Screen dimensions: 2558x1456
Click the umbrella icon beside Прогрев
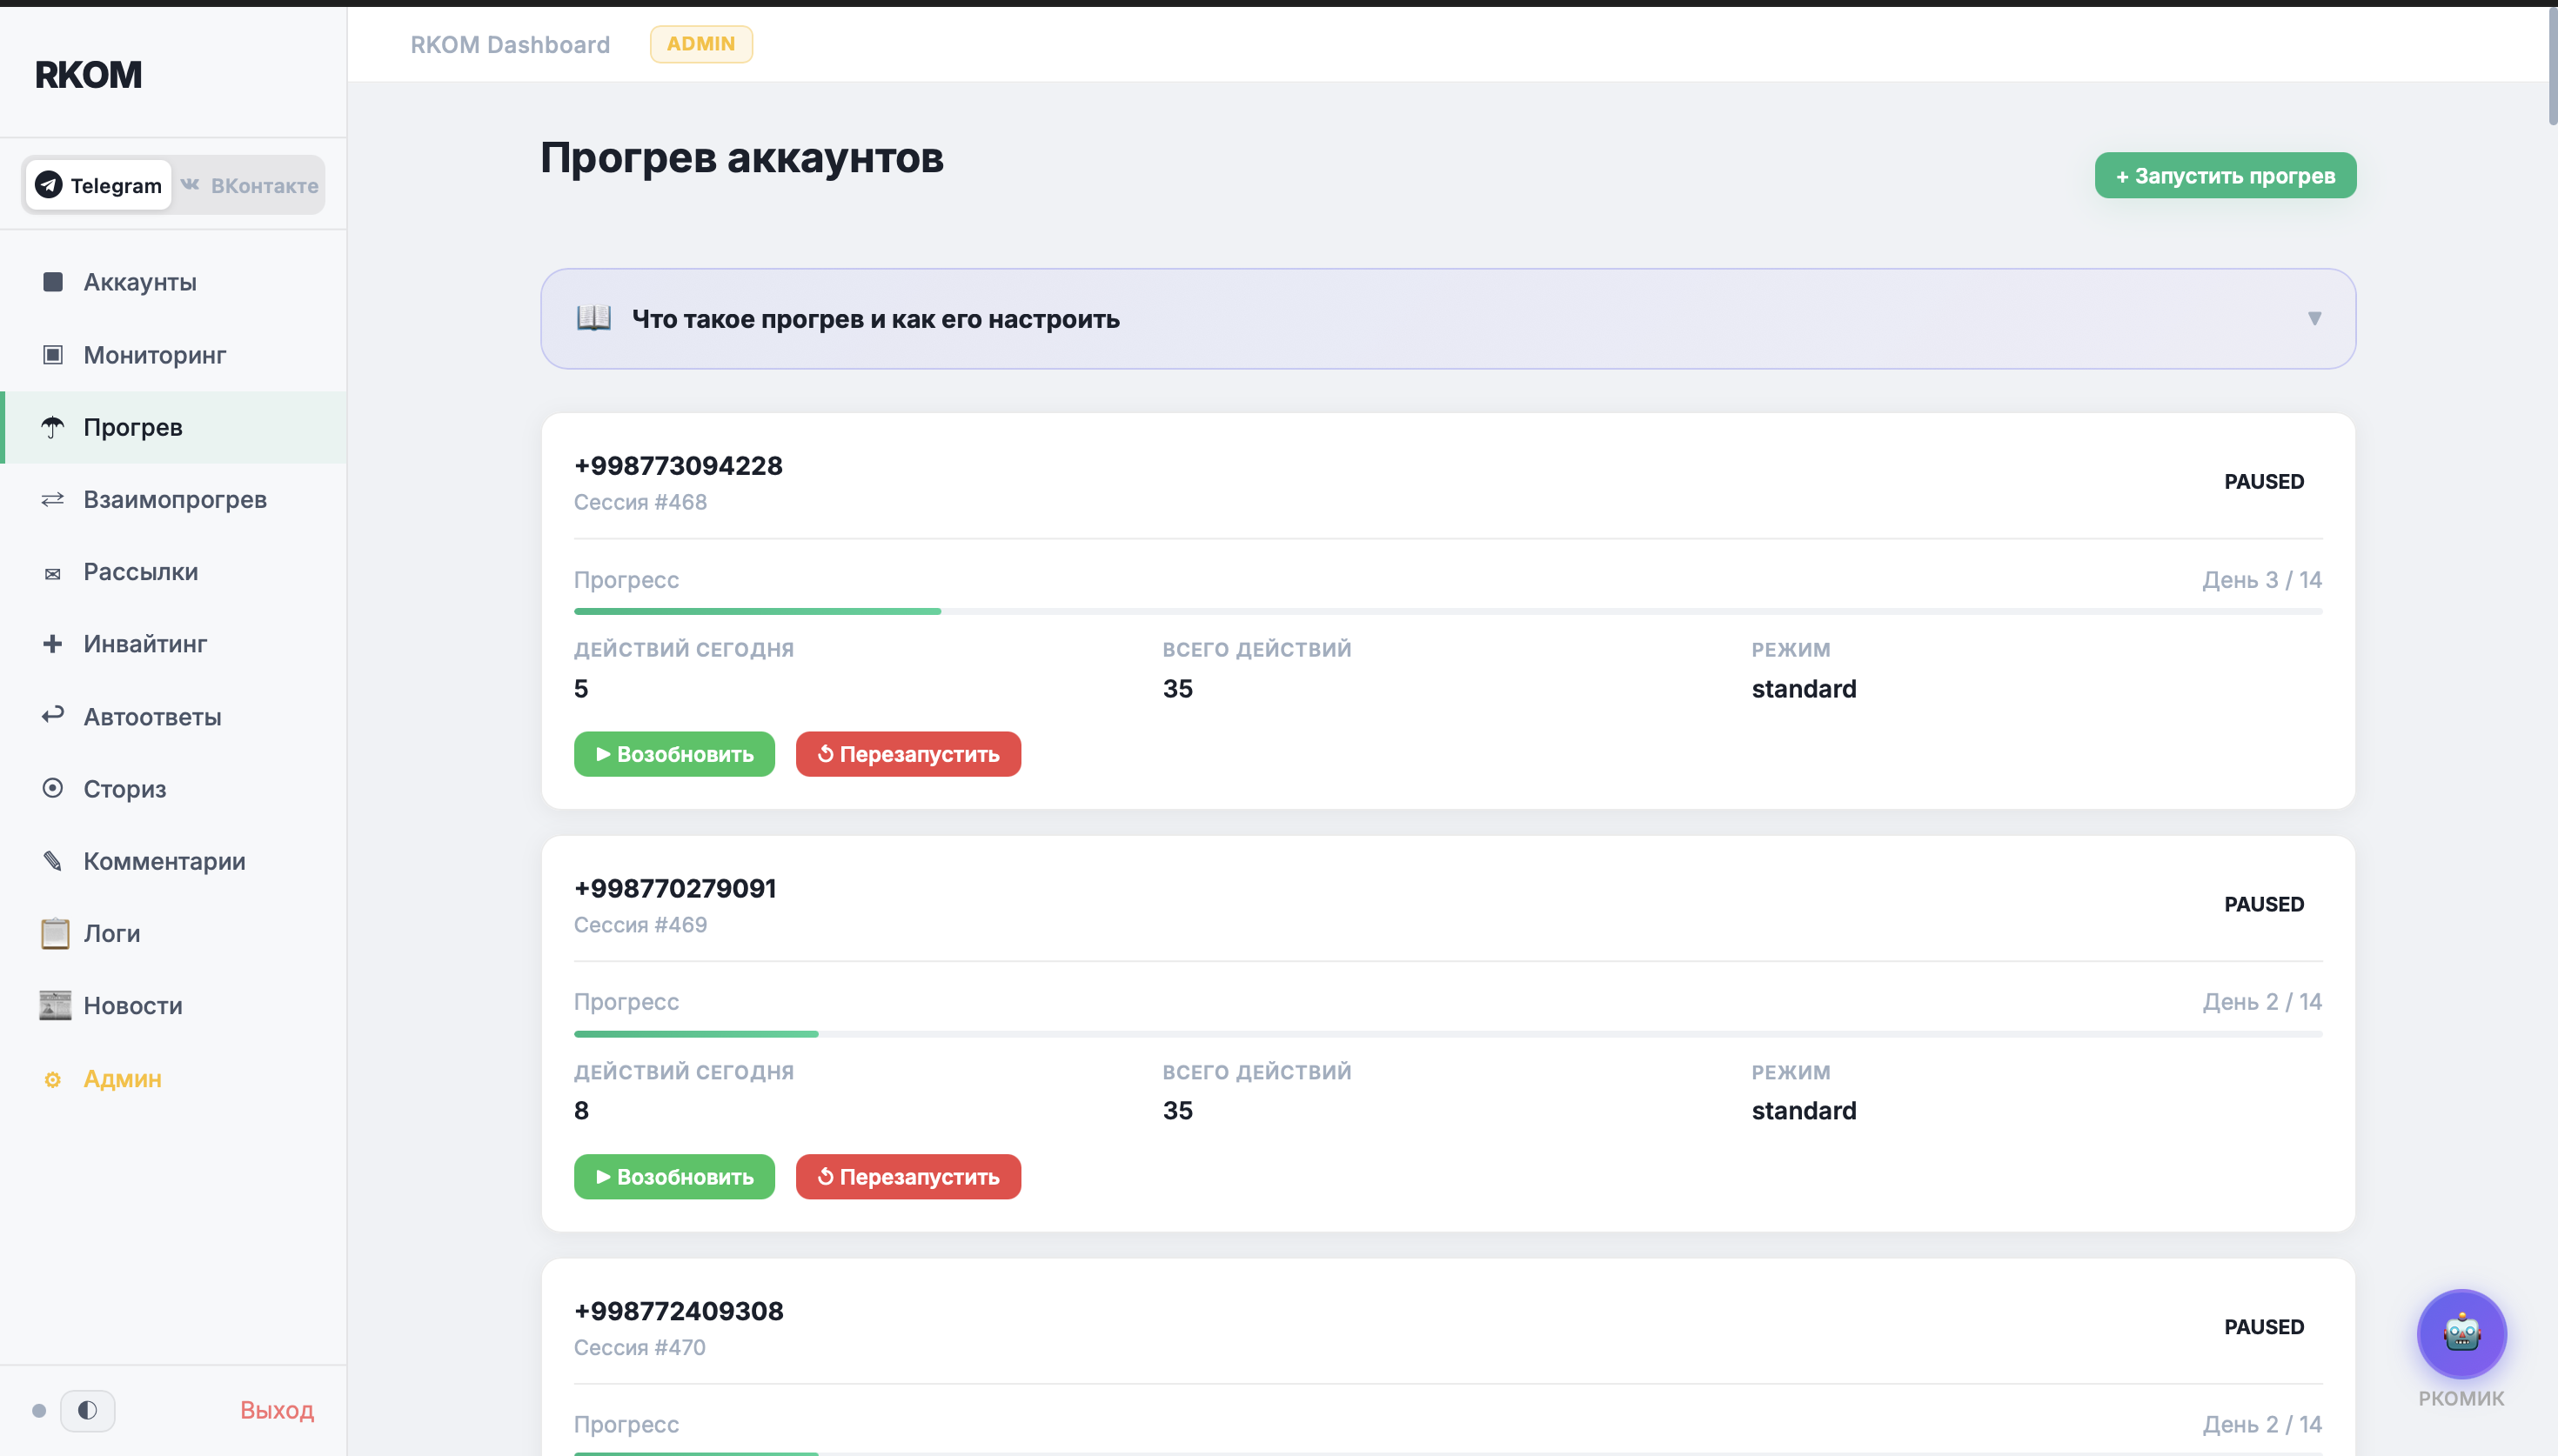53,427
